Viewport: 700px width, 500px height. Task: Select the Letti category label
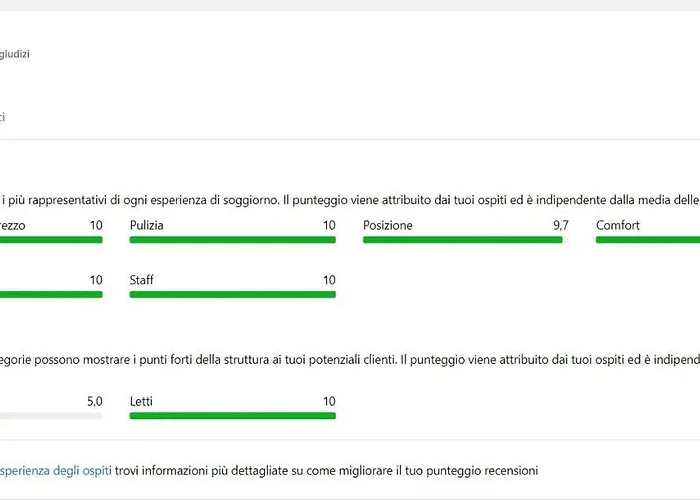[x=141, y=401]
